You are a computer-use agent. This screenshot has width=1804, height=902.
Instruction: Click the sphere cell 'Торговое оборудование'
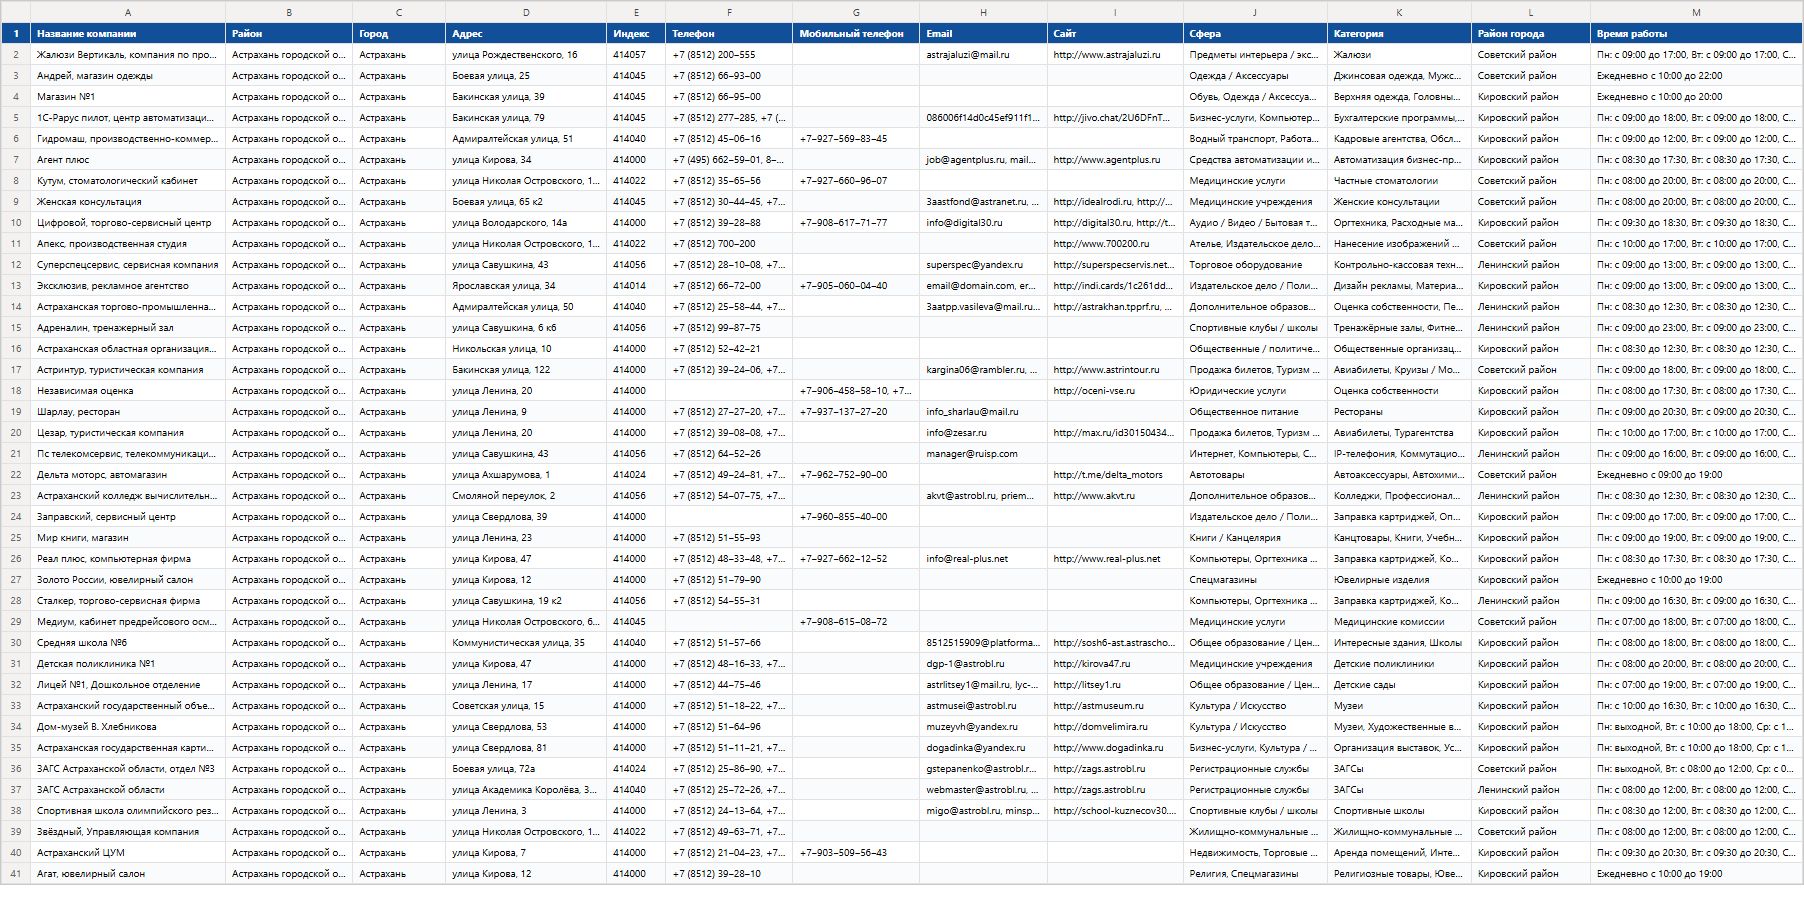(x=1255, y=265)
